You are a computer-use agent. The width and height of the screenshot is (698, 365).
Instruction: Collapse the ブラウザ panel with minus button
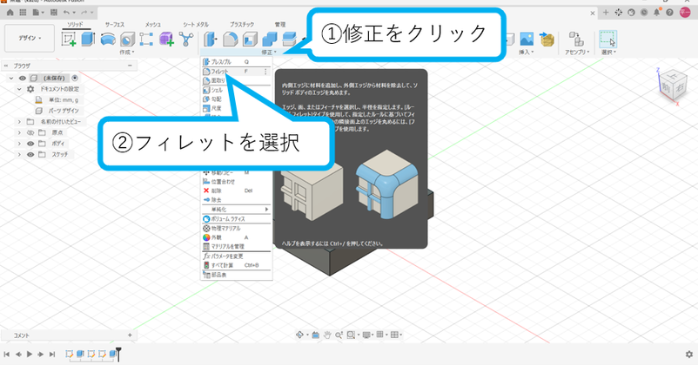(130, 65)
